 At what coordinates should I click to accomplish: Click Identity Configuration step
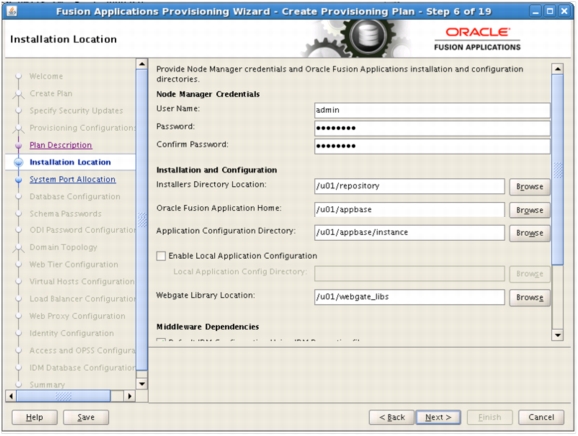(x=72, y=333)
